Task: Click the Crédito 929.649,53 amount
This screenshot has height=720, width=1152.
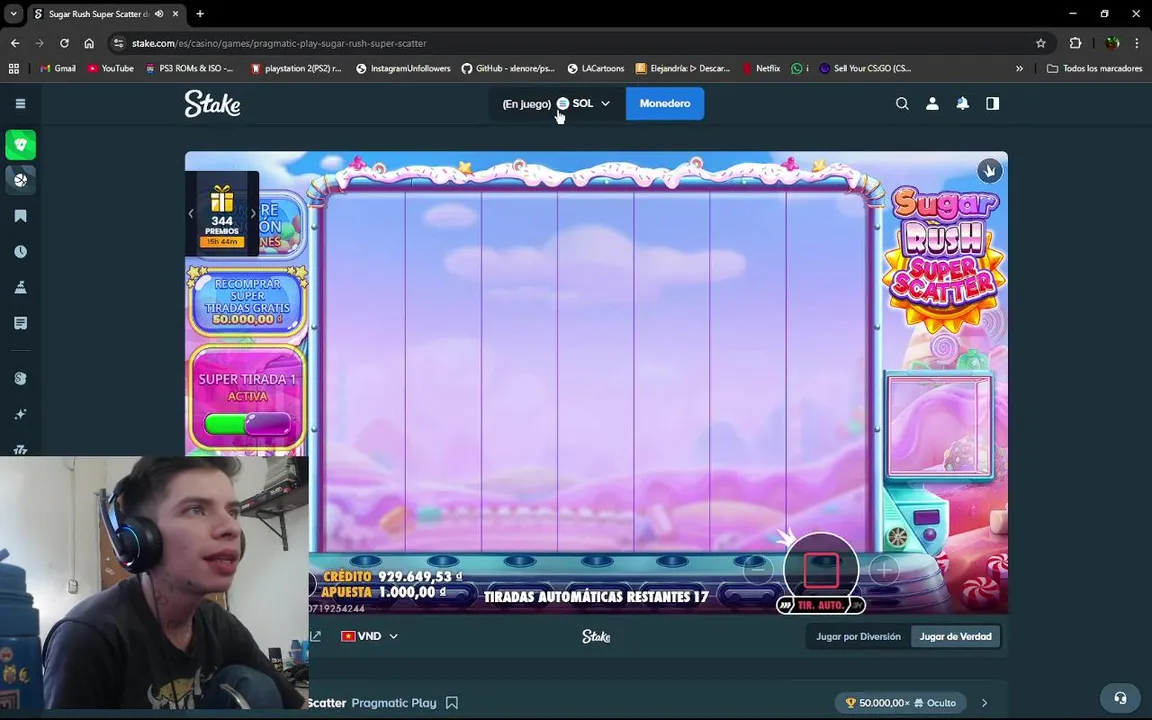Action: click(421, 577)
